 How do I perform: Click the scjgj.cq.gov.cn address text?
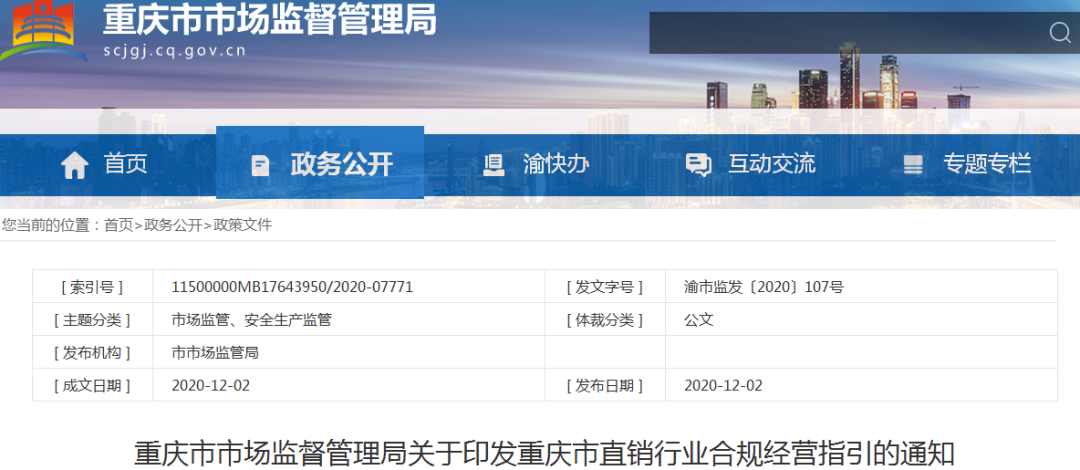point(174,52)
